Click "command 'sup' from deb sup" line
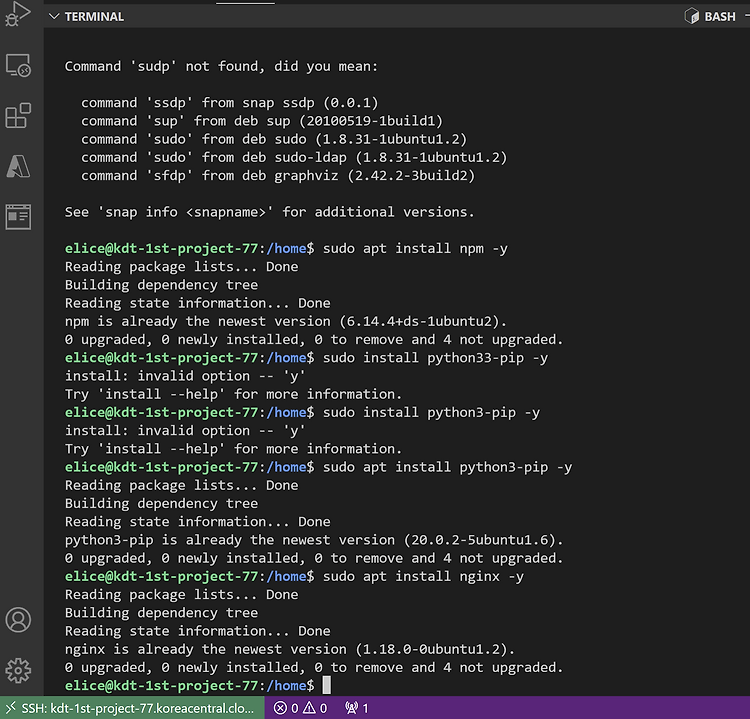Screen dimensions: 750x719 coord(262,121)
